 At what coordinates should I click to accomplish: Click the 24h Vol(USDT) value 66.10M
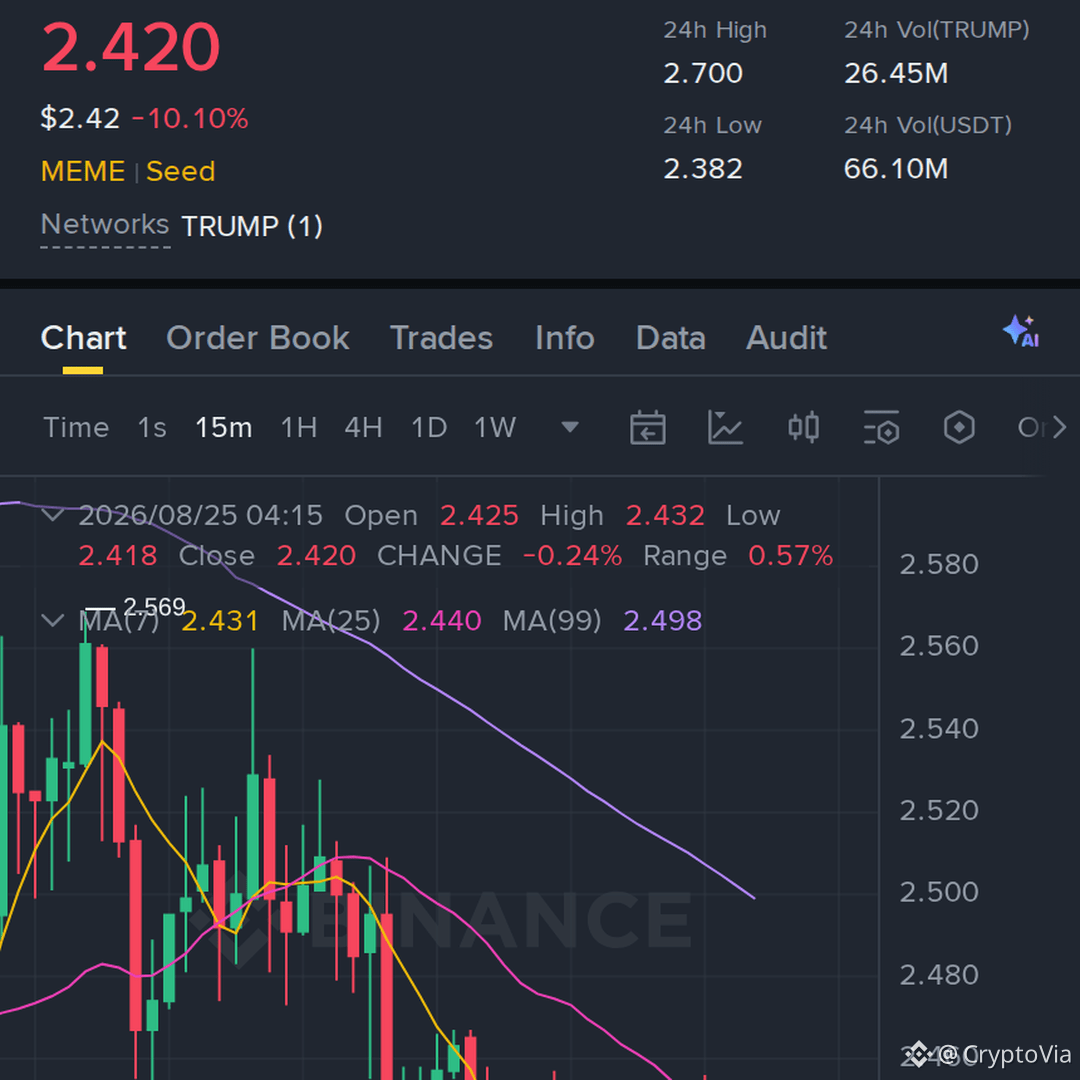tap(896, 169)
